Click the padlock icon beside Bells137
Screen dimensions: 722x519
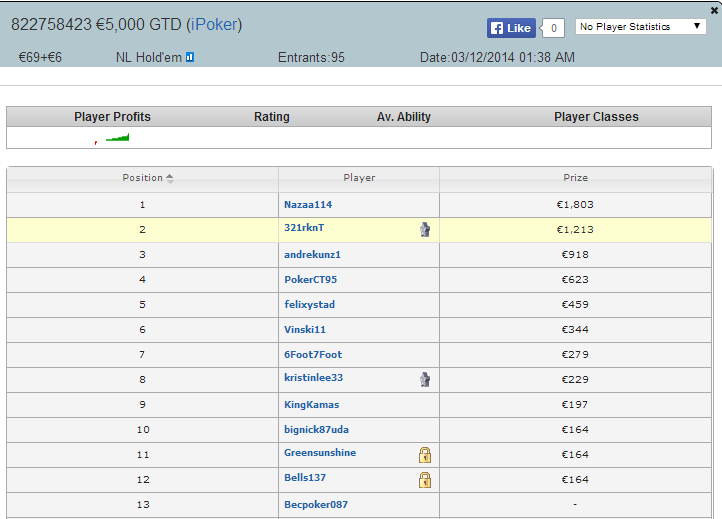pos(425,480)
